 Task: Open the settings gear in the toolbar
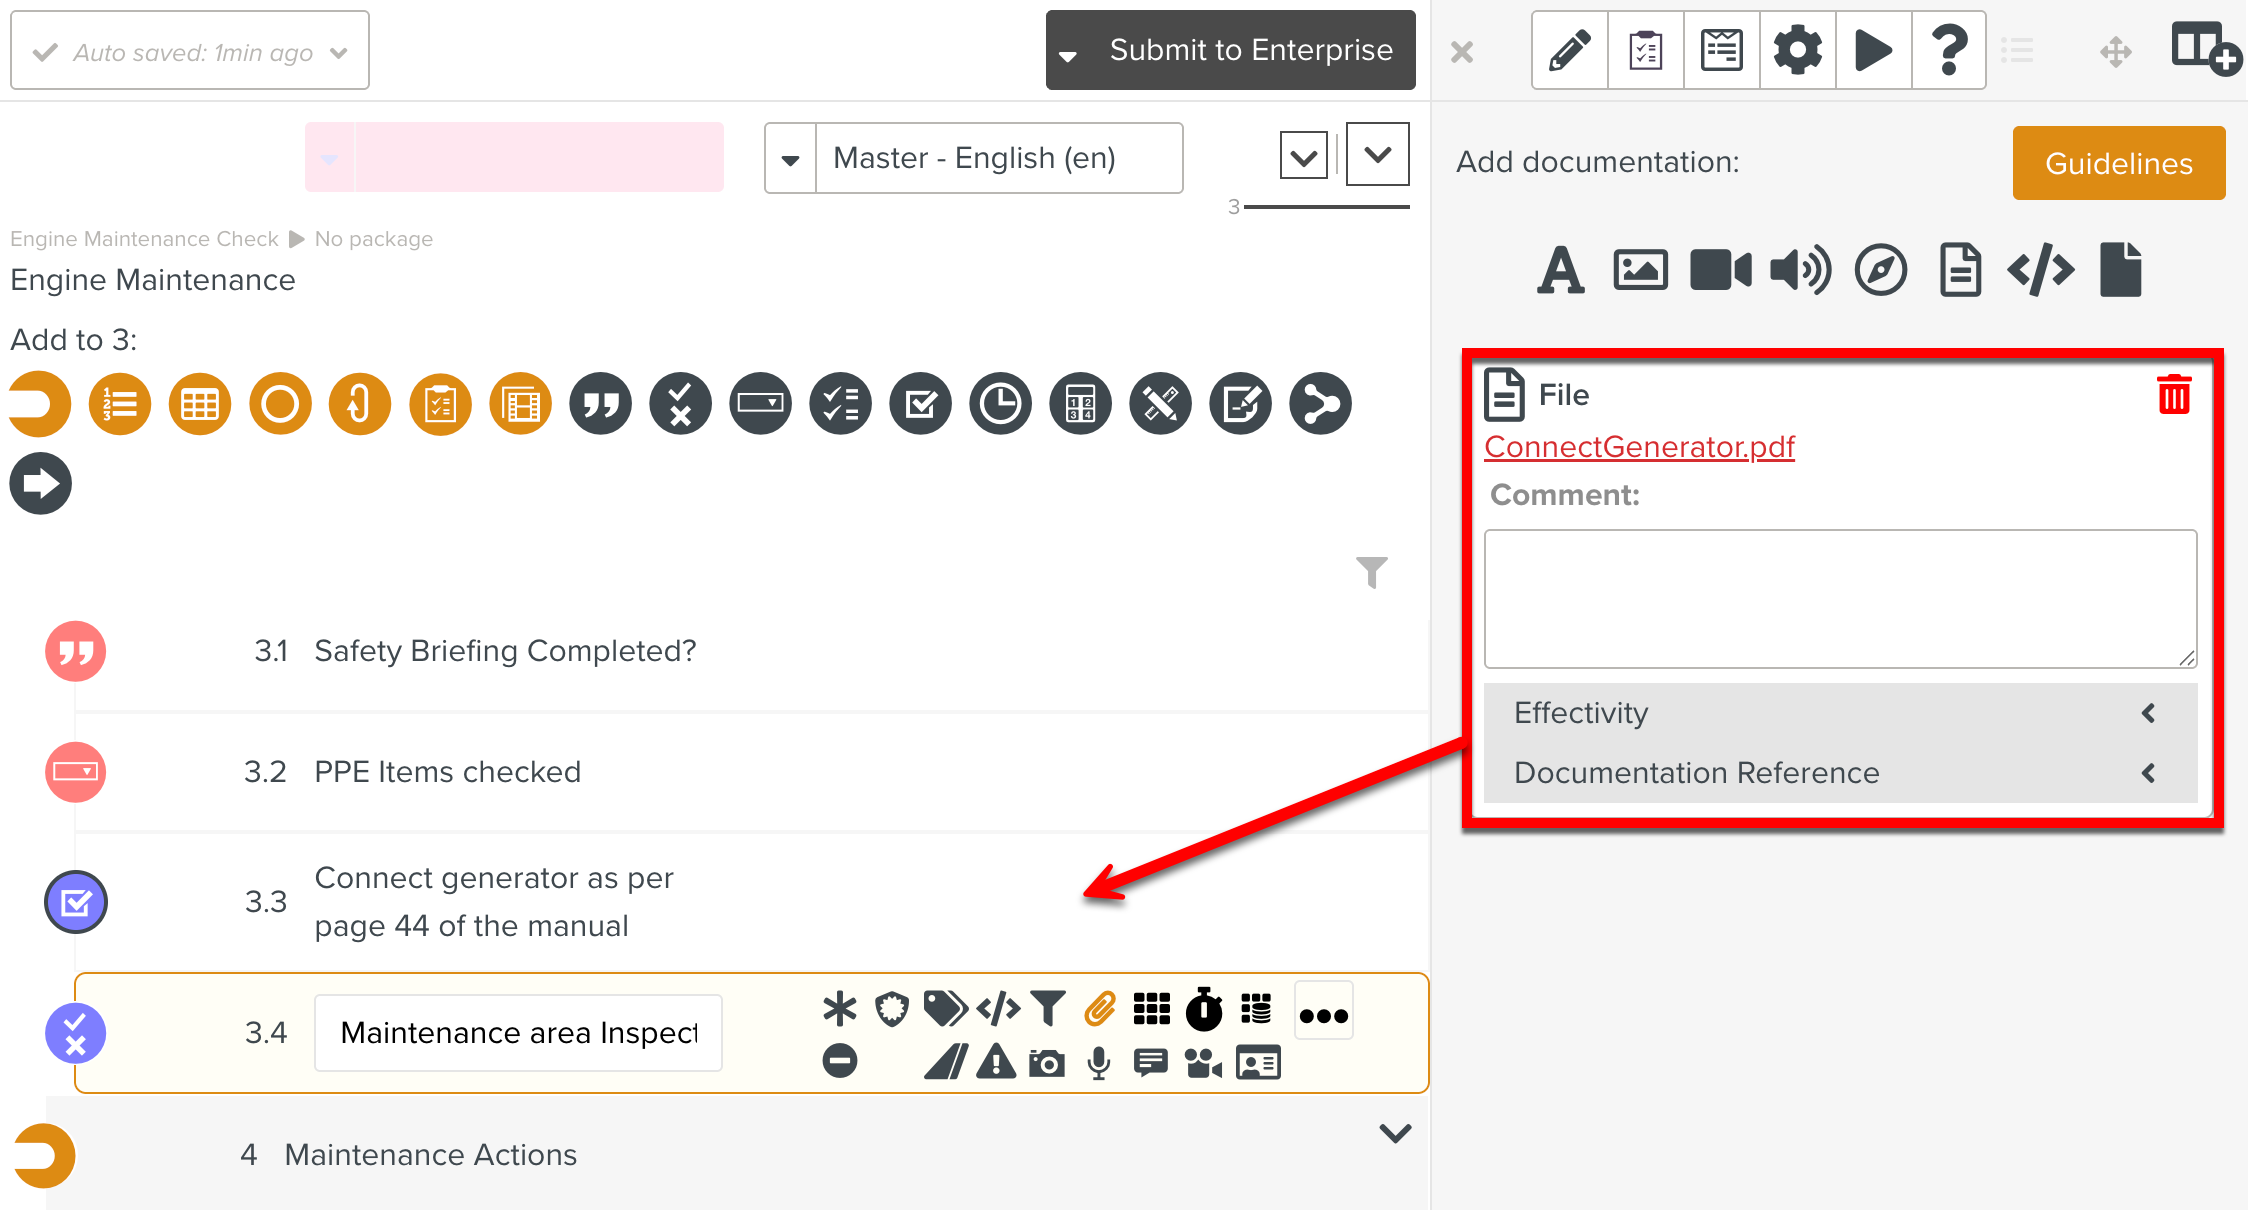(1797, 49)
